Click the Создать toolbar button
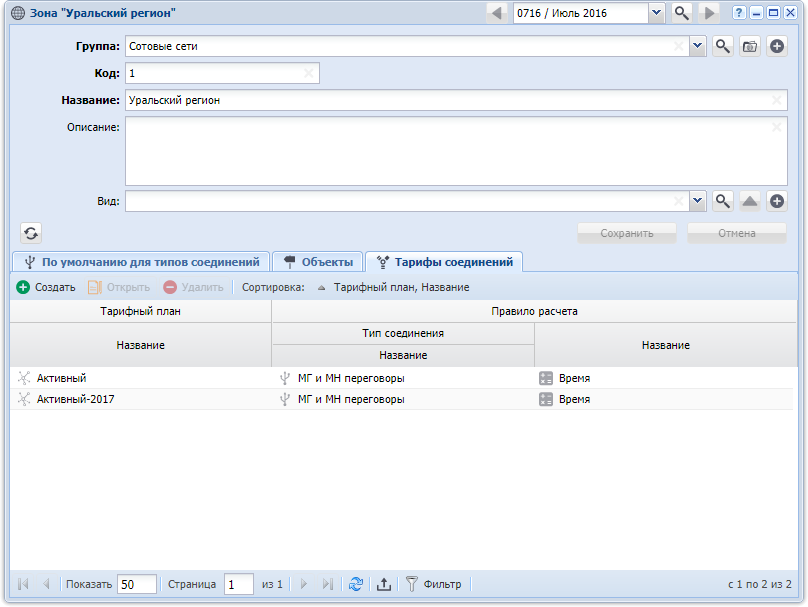The width and height of the screenshot is (808, 607). (46, 287)
